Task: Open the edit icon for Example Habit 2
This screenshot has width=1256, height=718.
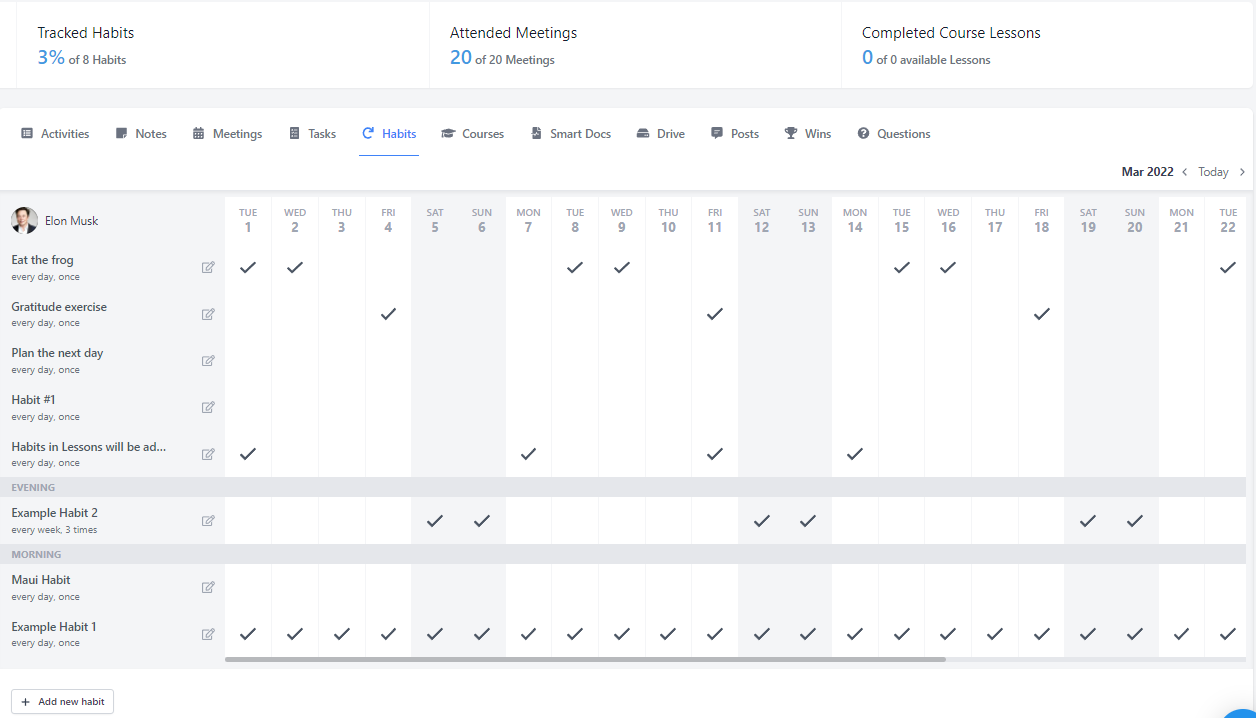Action: point(208,520)
